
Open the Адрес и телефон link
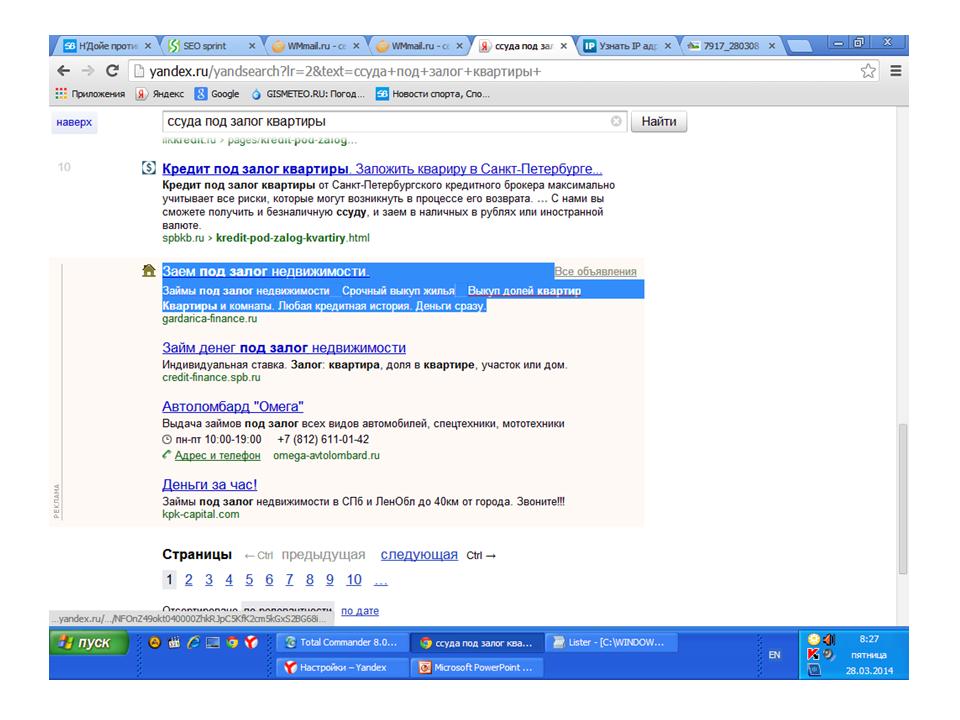click(x=217, y=456)
